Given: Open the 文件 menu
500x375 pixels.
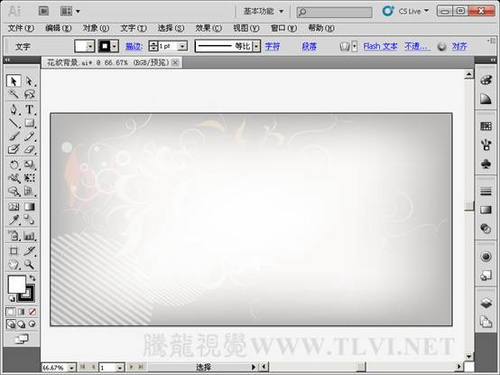Looking at the screenshot, I should pyautogui.click(x=21, y=28).
